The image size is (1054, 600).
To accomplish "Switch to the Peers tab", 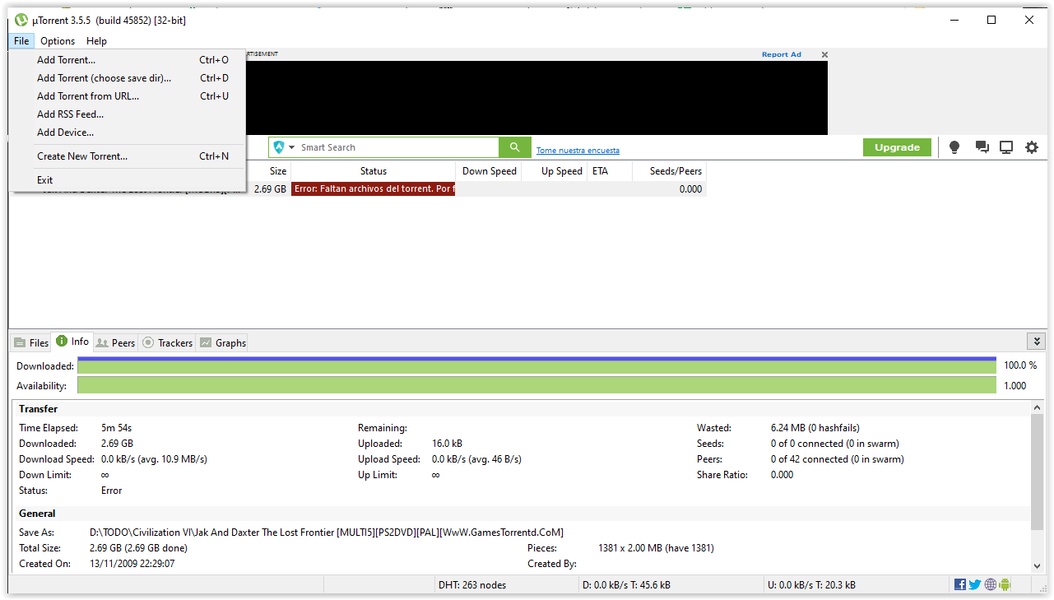I will click(x=116, y=343).
